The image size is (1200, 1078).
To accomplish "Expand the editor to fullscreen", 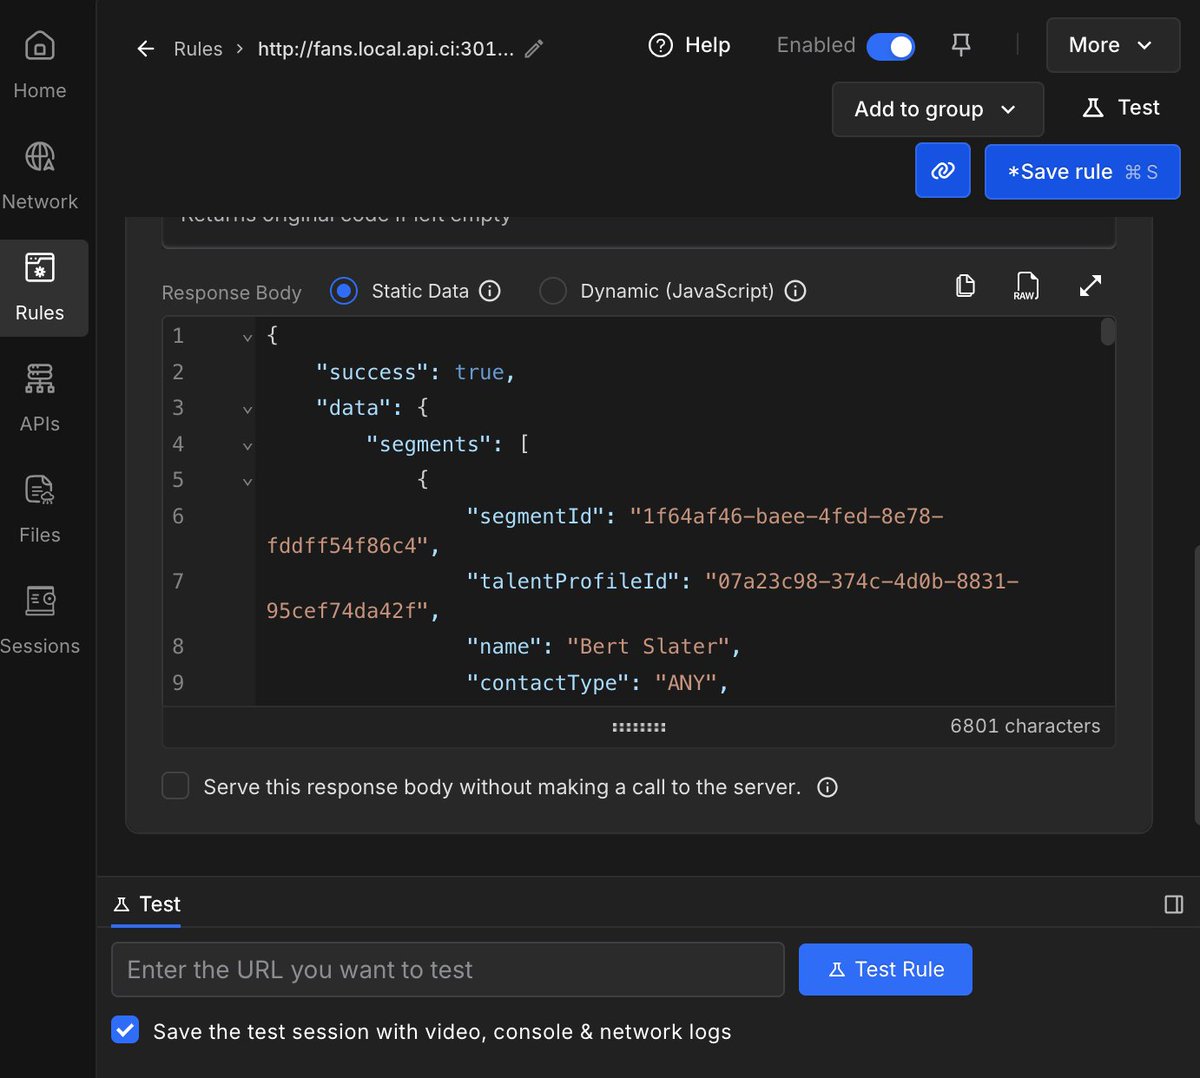I will 1090,286.
